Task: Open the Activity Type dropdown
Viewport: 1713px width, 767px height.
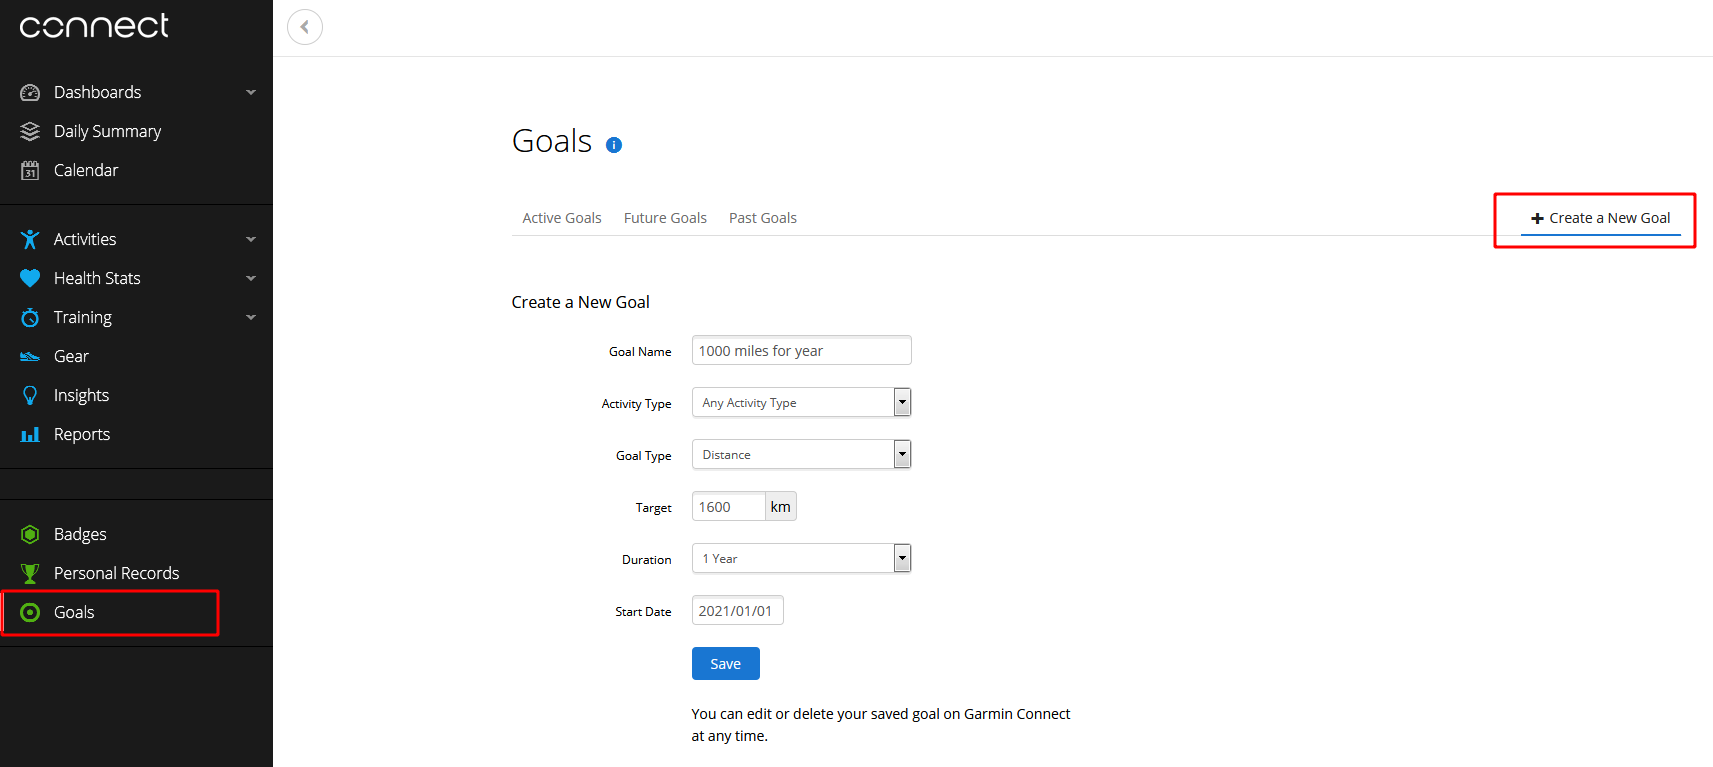Action: [801, 402]
